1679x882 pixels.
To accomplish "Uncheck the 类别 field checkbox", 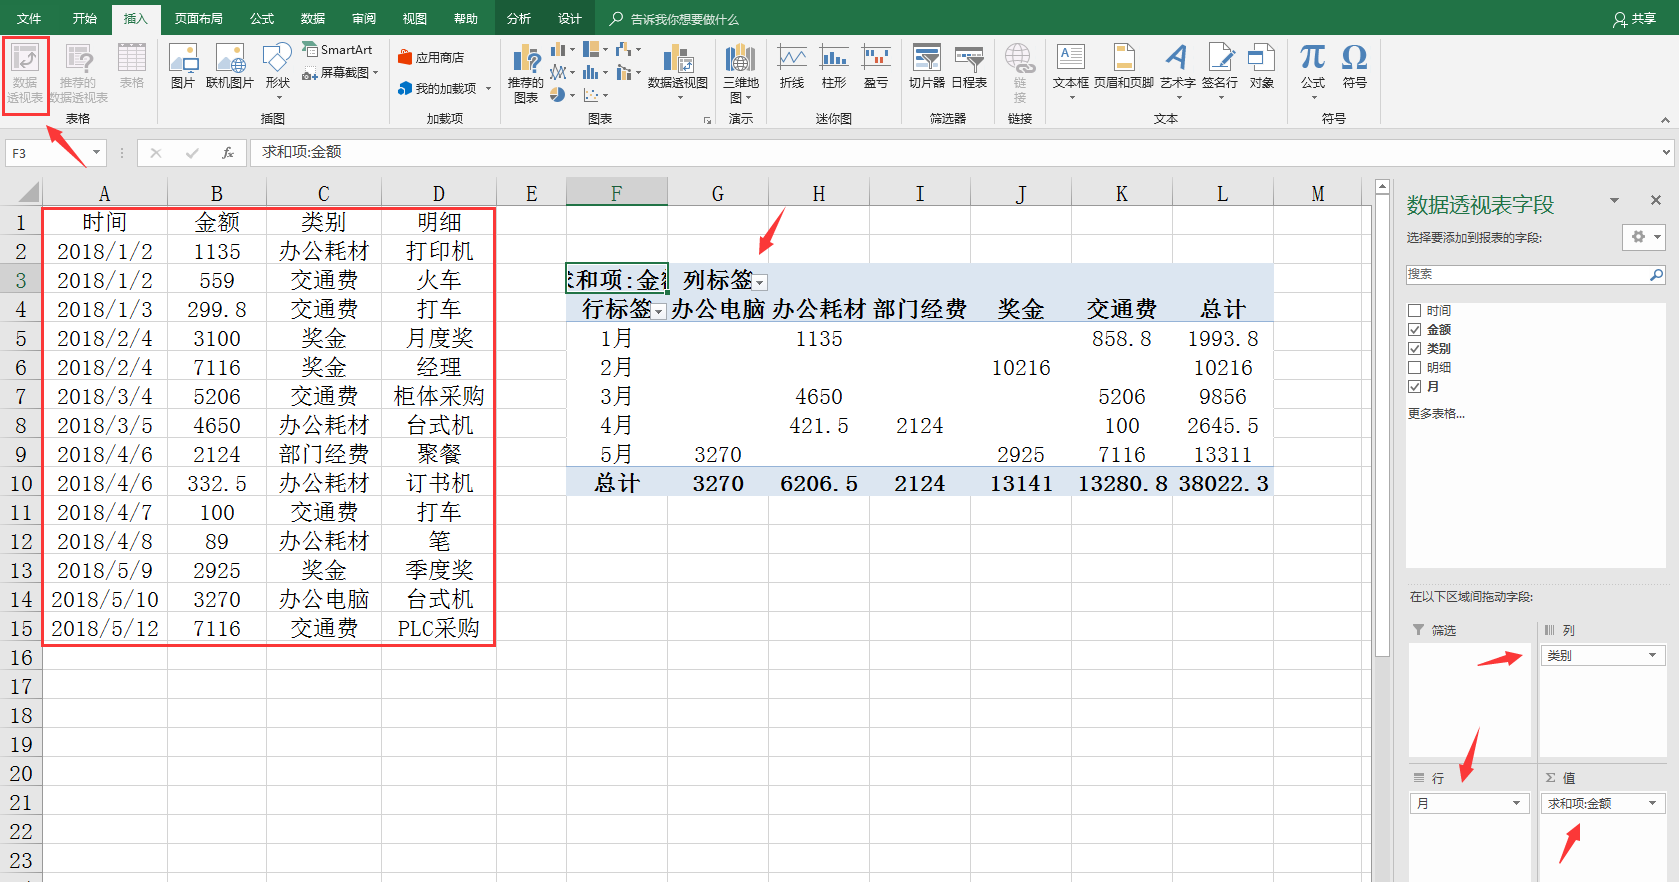I will [1414, 349].
